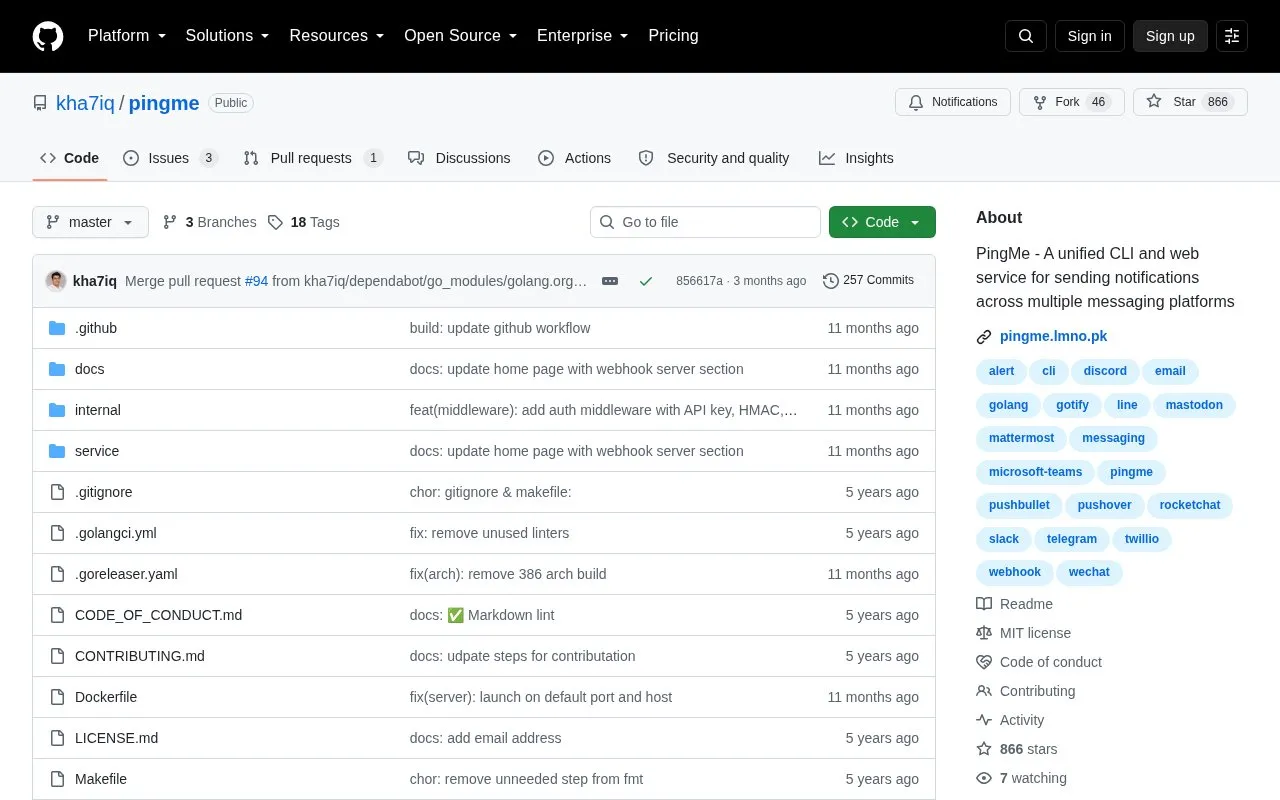Click the MIT license scale icon
This screenshot has width=1280, height=800.
(x=984, y=633)
